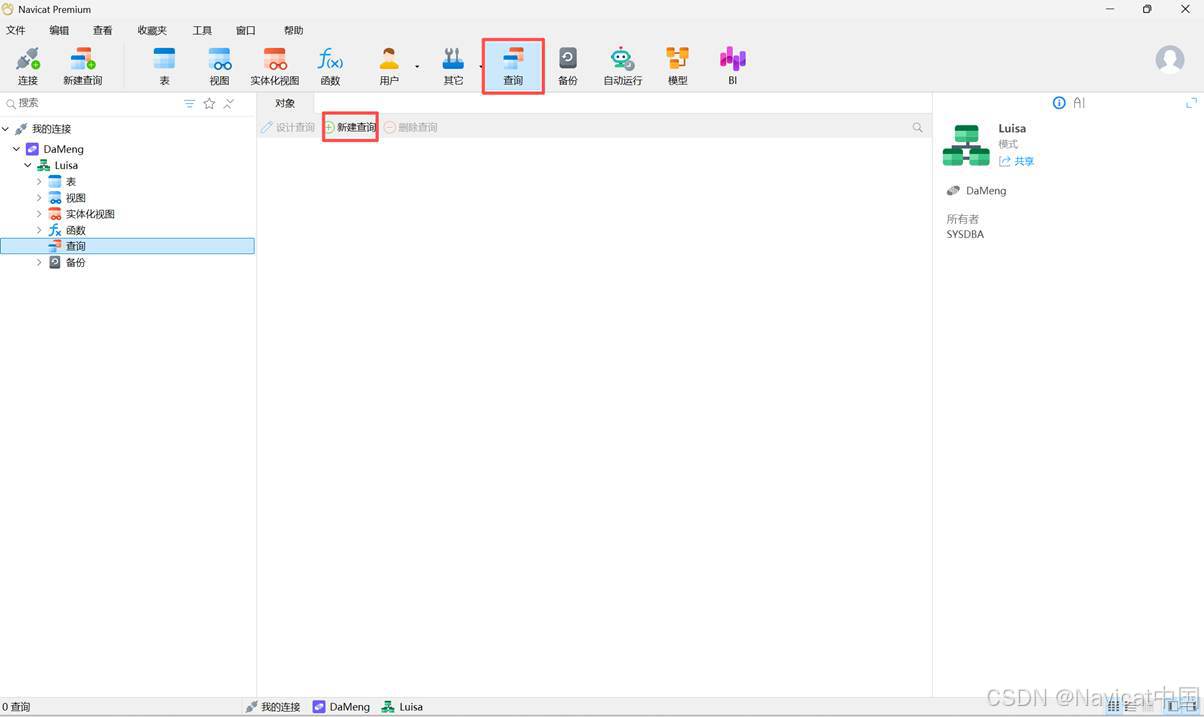Open the 收藏夹 menu

tap(152, 31)
